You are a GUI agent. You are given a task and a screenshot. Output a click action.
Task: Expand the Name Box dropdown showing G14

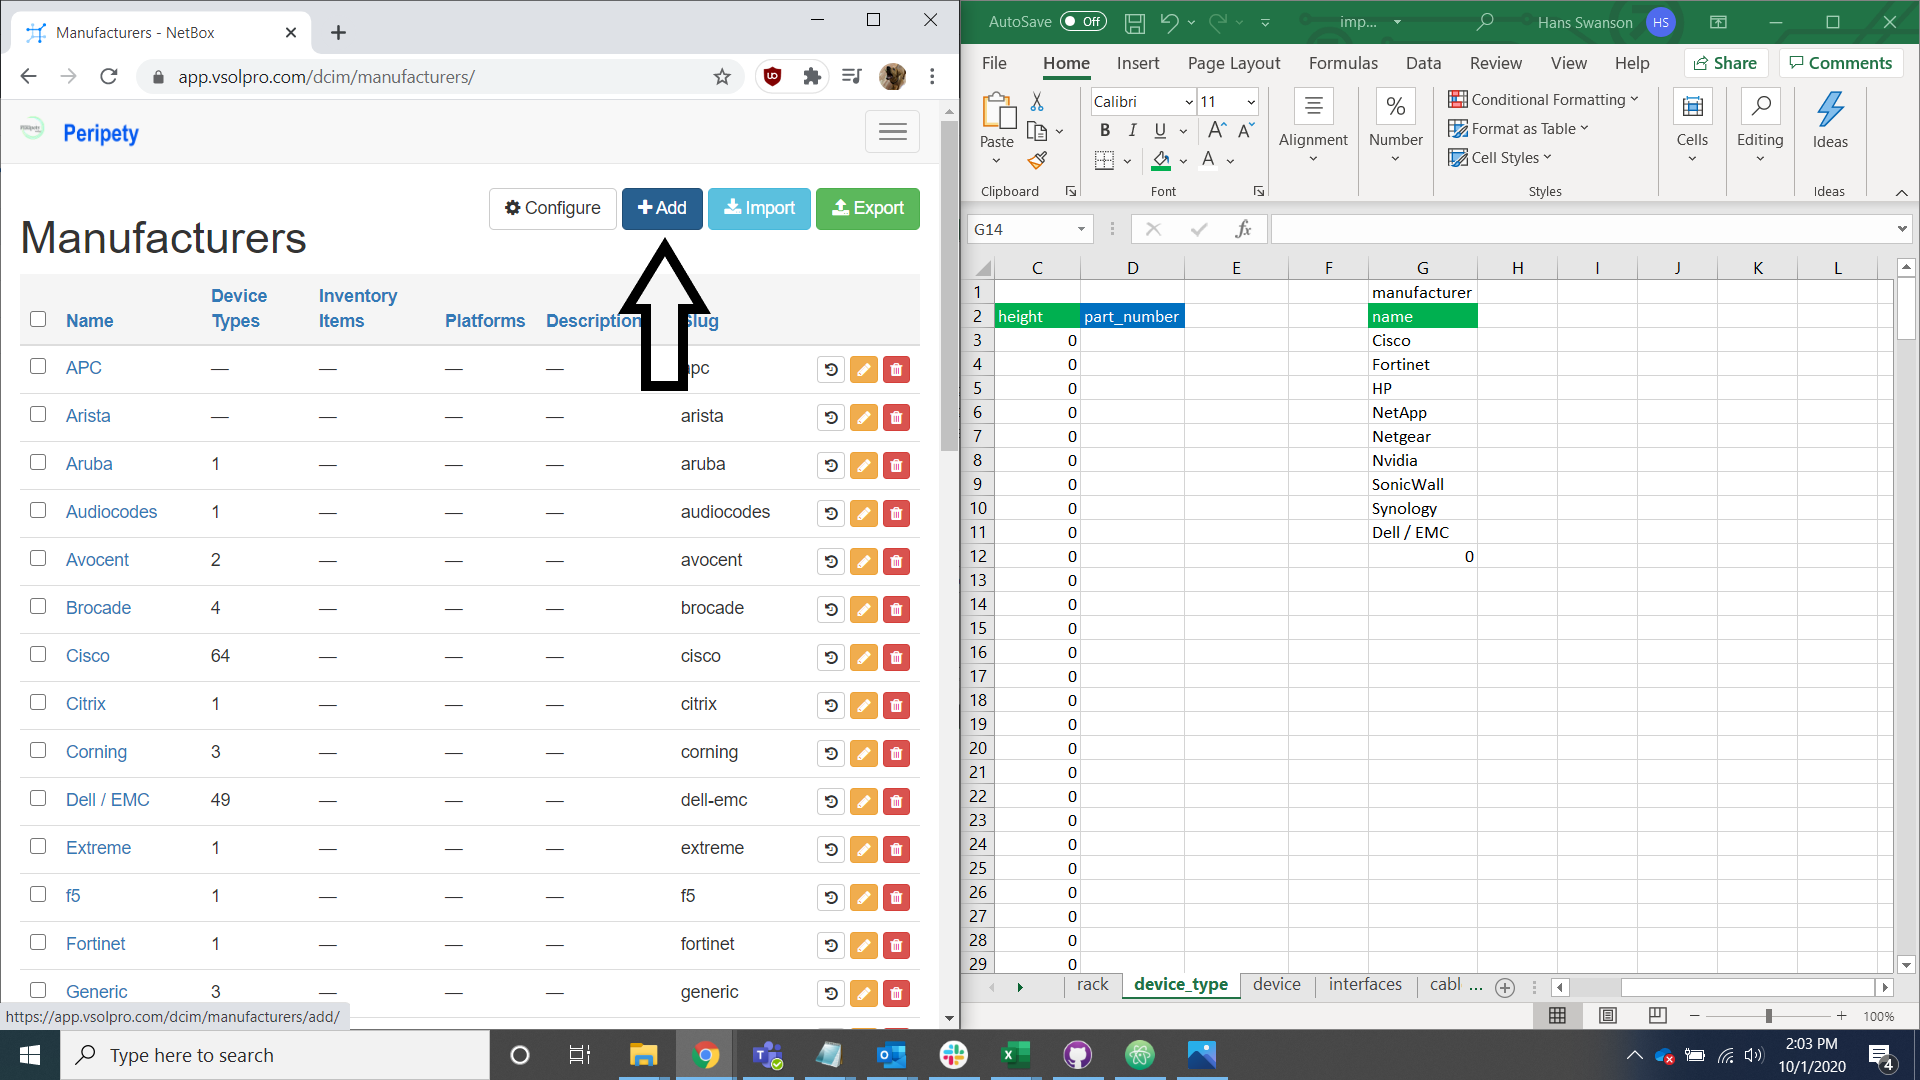(x=1081, y=229)
